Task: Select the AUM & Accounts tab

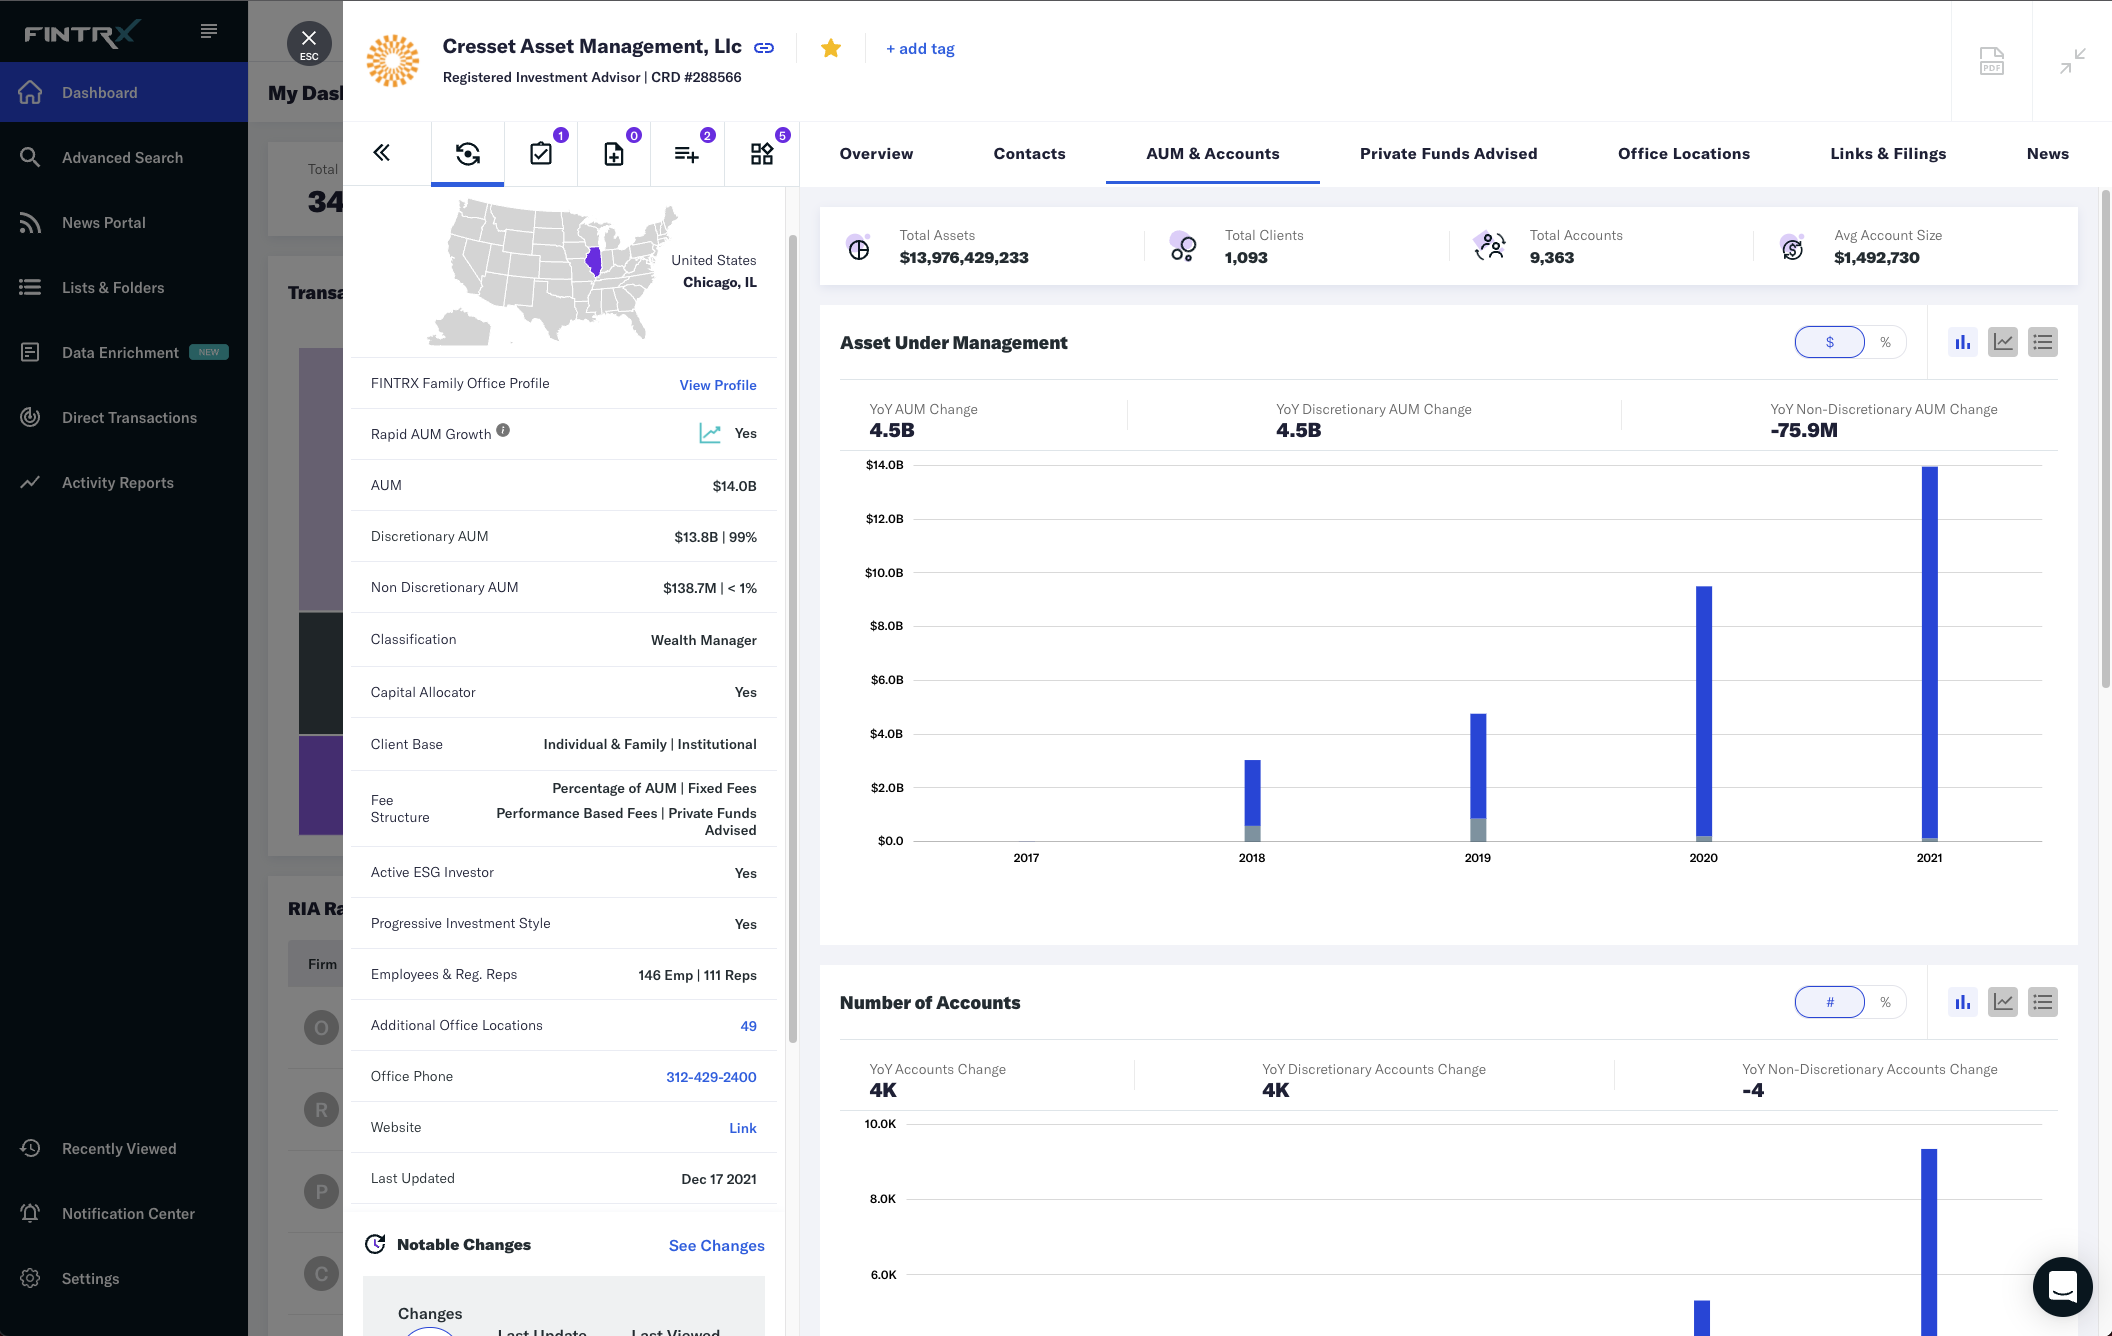Action: [1212, 153]
